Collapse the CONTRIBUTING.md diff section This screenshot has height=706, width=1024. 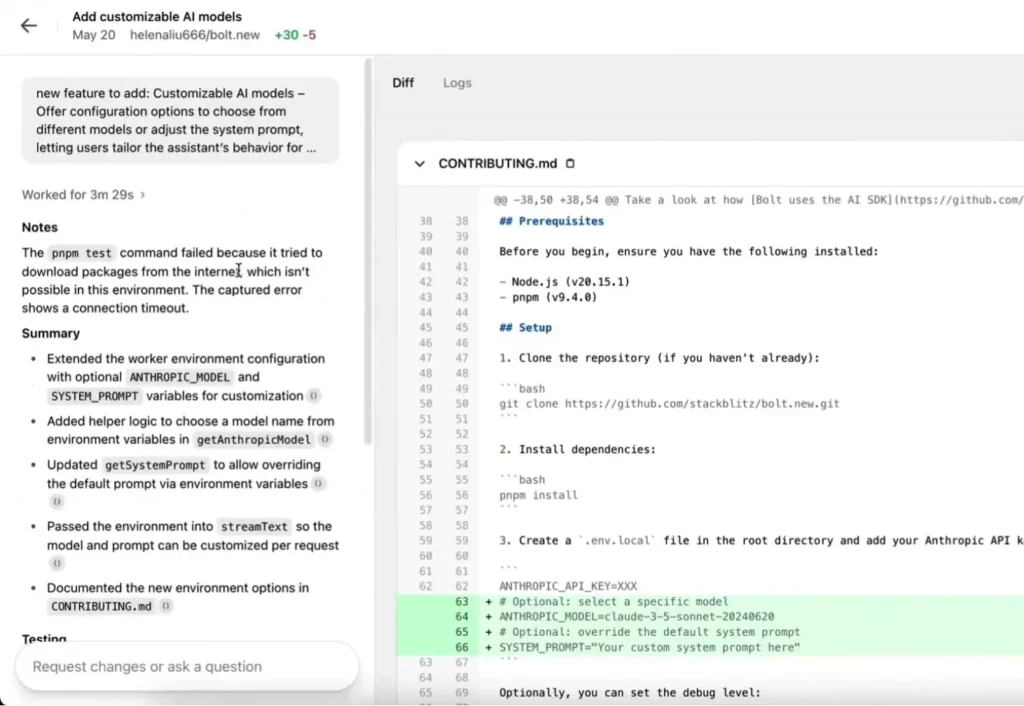coord(419,164)
